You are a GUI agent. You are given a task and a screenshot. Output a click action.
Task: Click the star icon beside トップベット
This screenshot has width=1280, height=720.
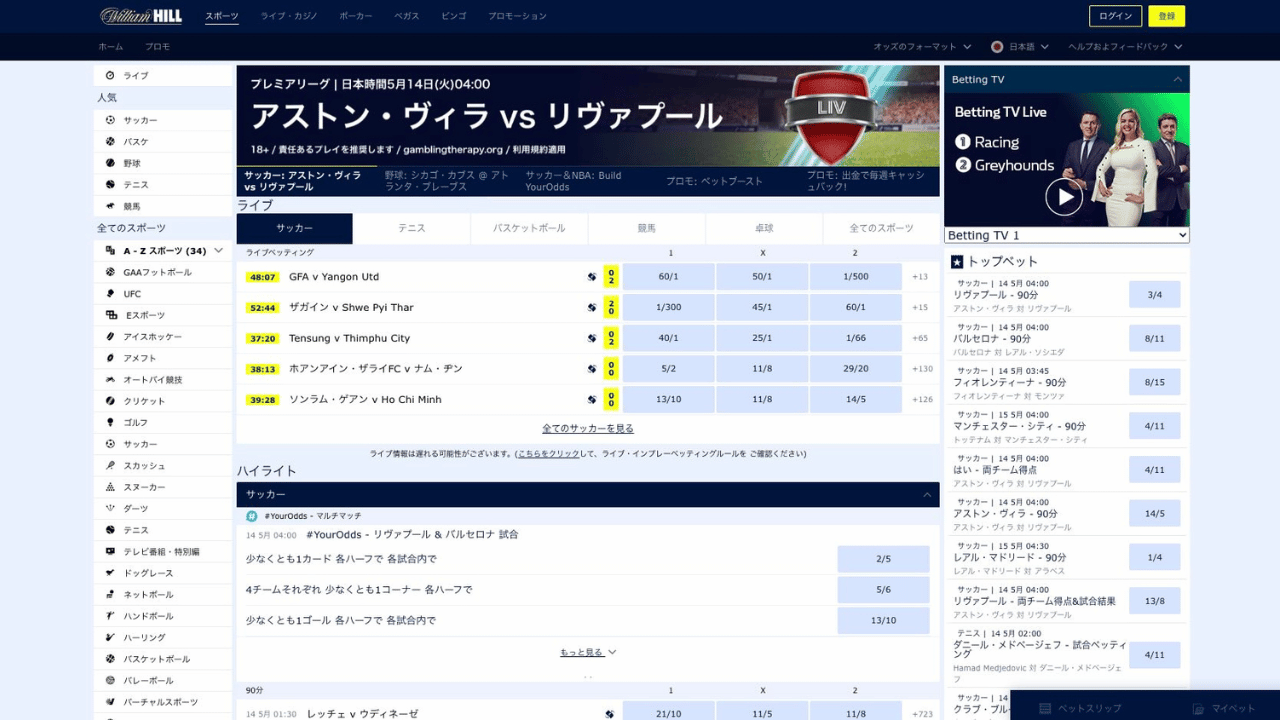coord(957,262)
